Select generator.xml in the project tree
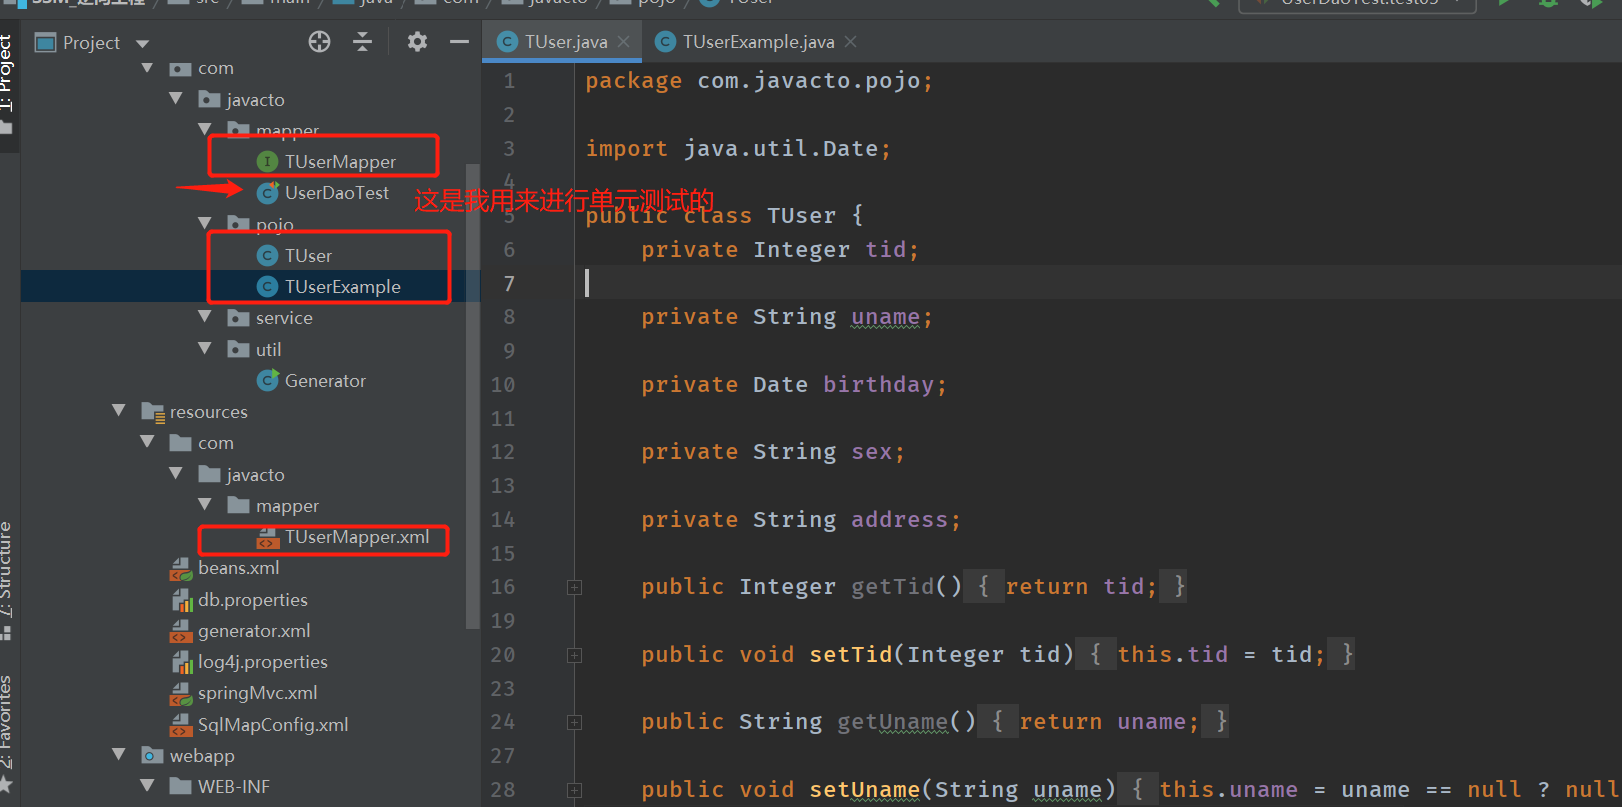Screen dimensions: 1622x807 254,631
